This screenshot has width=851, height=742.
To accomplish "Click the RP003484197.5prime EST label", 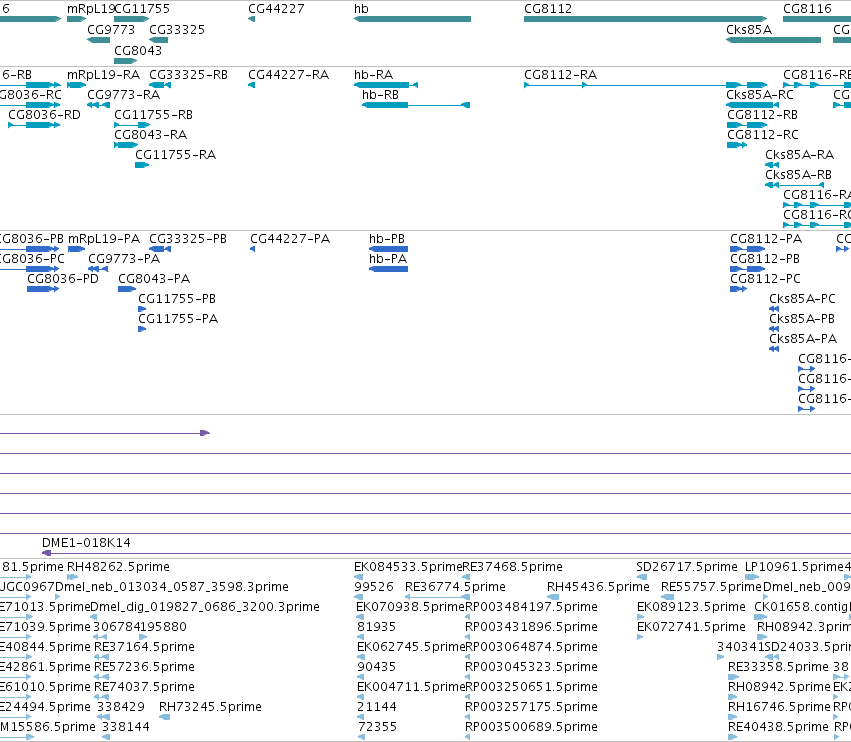I will click(x=531, y=607).
